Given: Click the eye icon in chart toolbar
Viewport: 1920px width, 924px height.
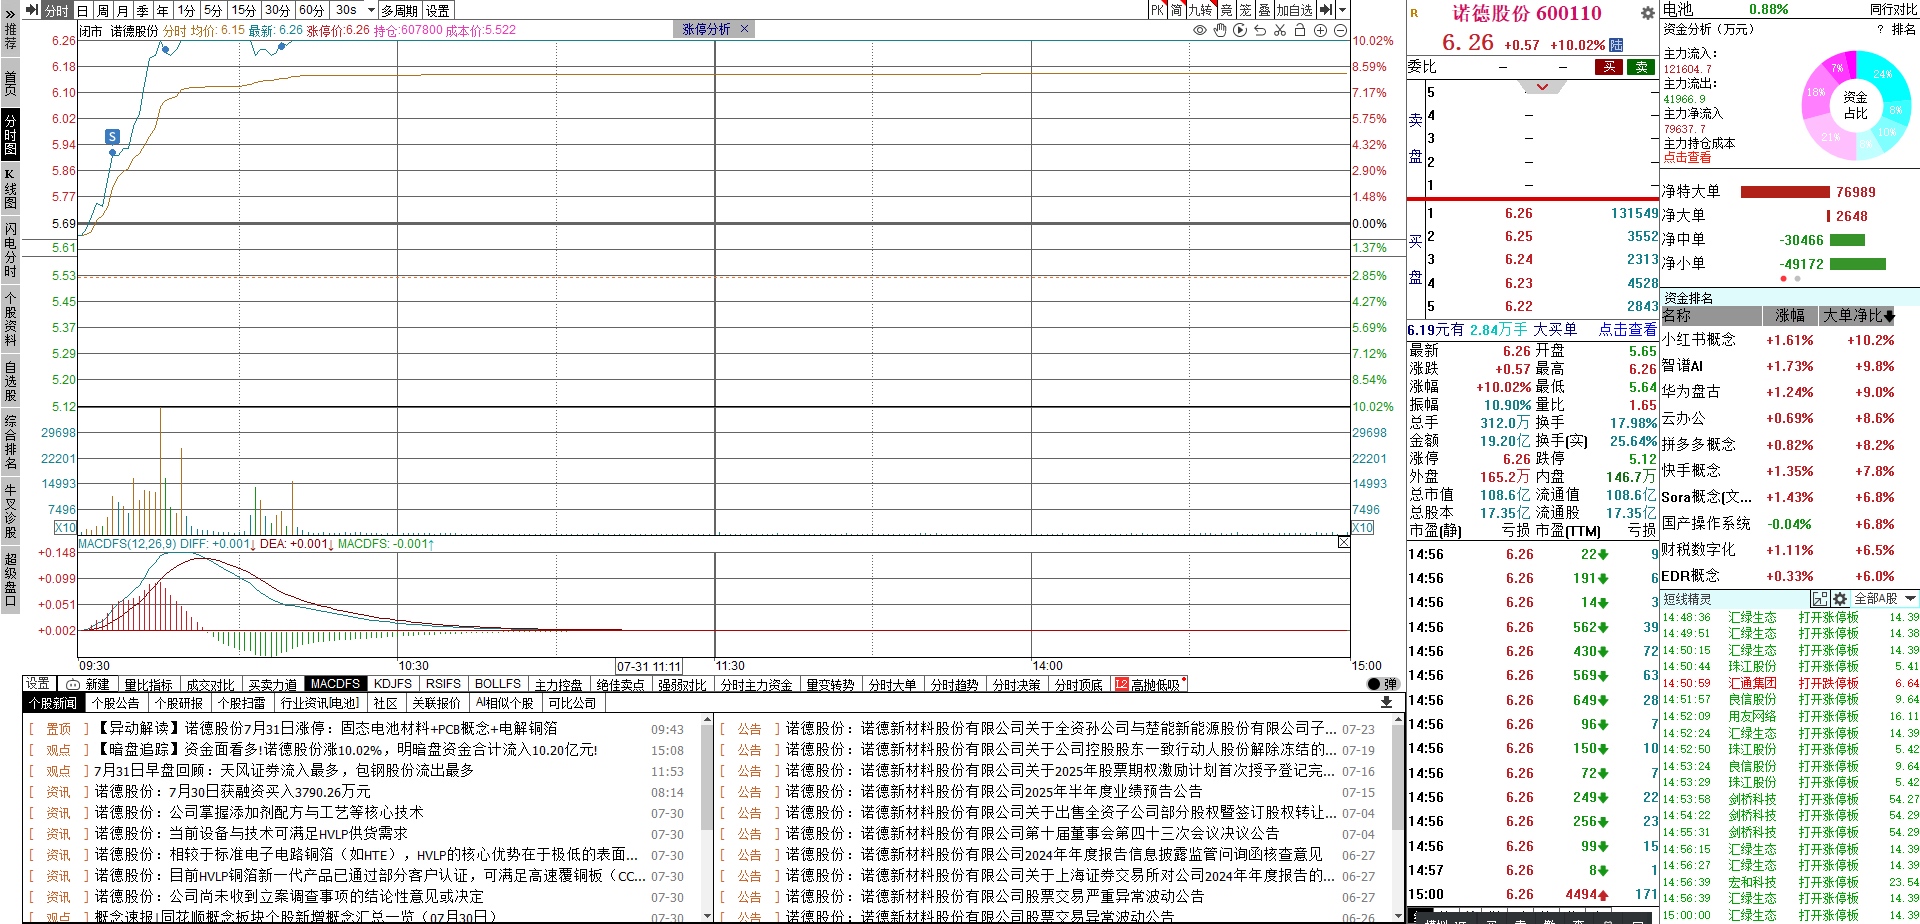Looking at the screenshot, I should 1200,30.
